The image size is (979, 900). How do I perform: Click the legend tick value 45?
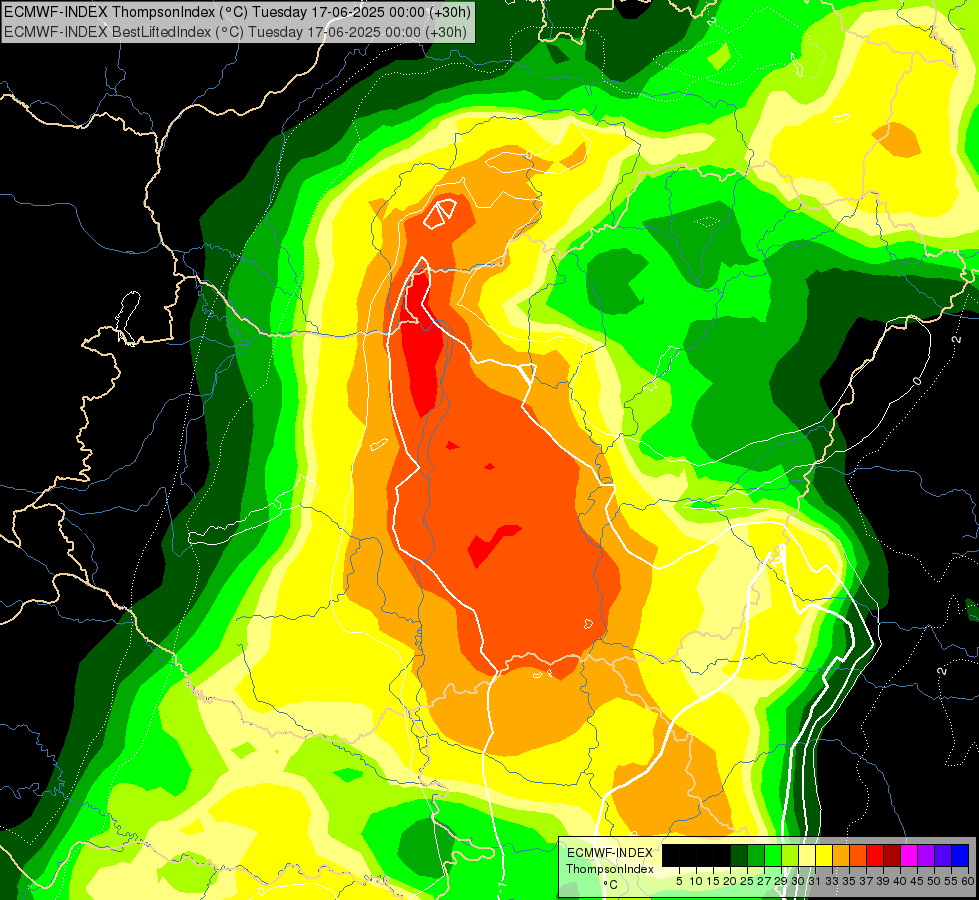(917, 881)
